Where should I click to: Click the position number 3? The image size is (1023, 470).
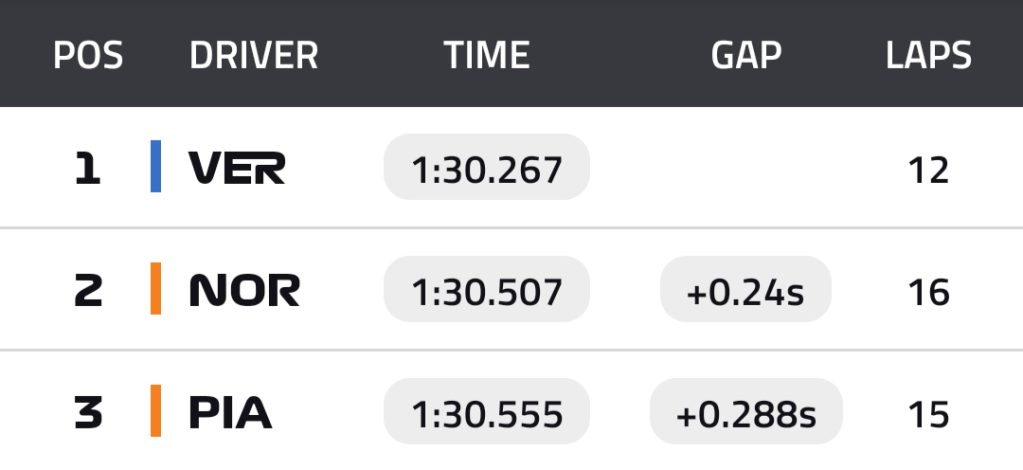tap(88, 413)
